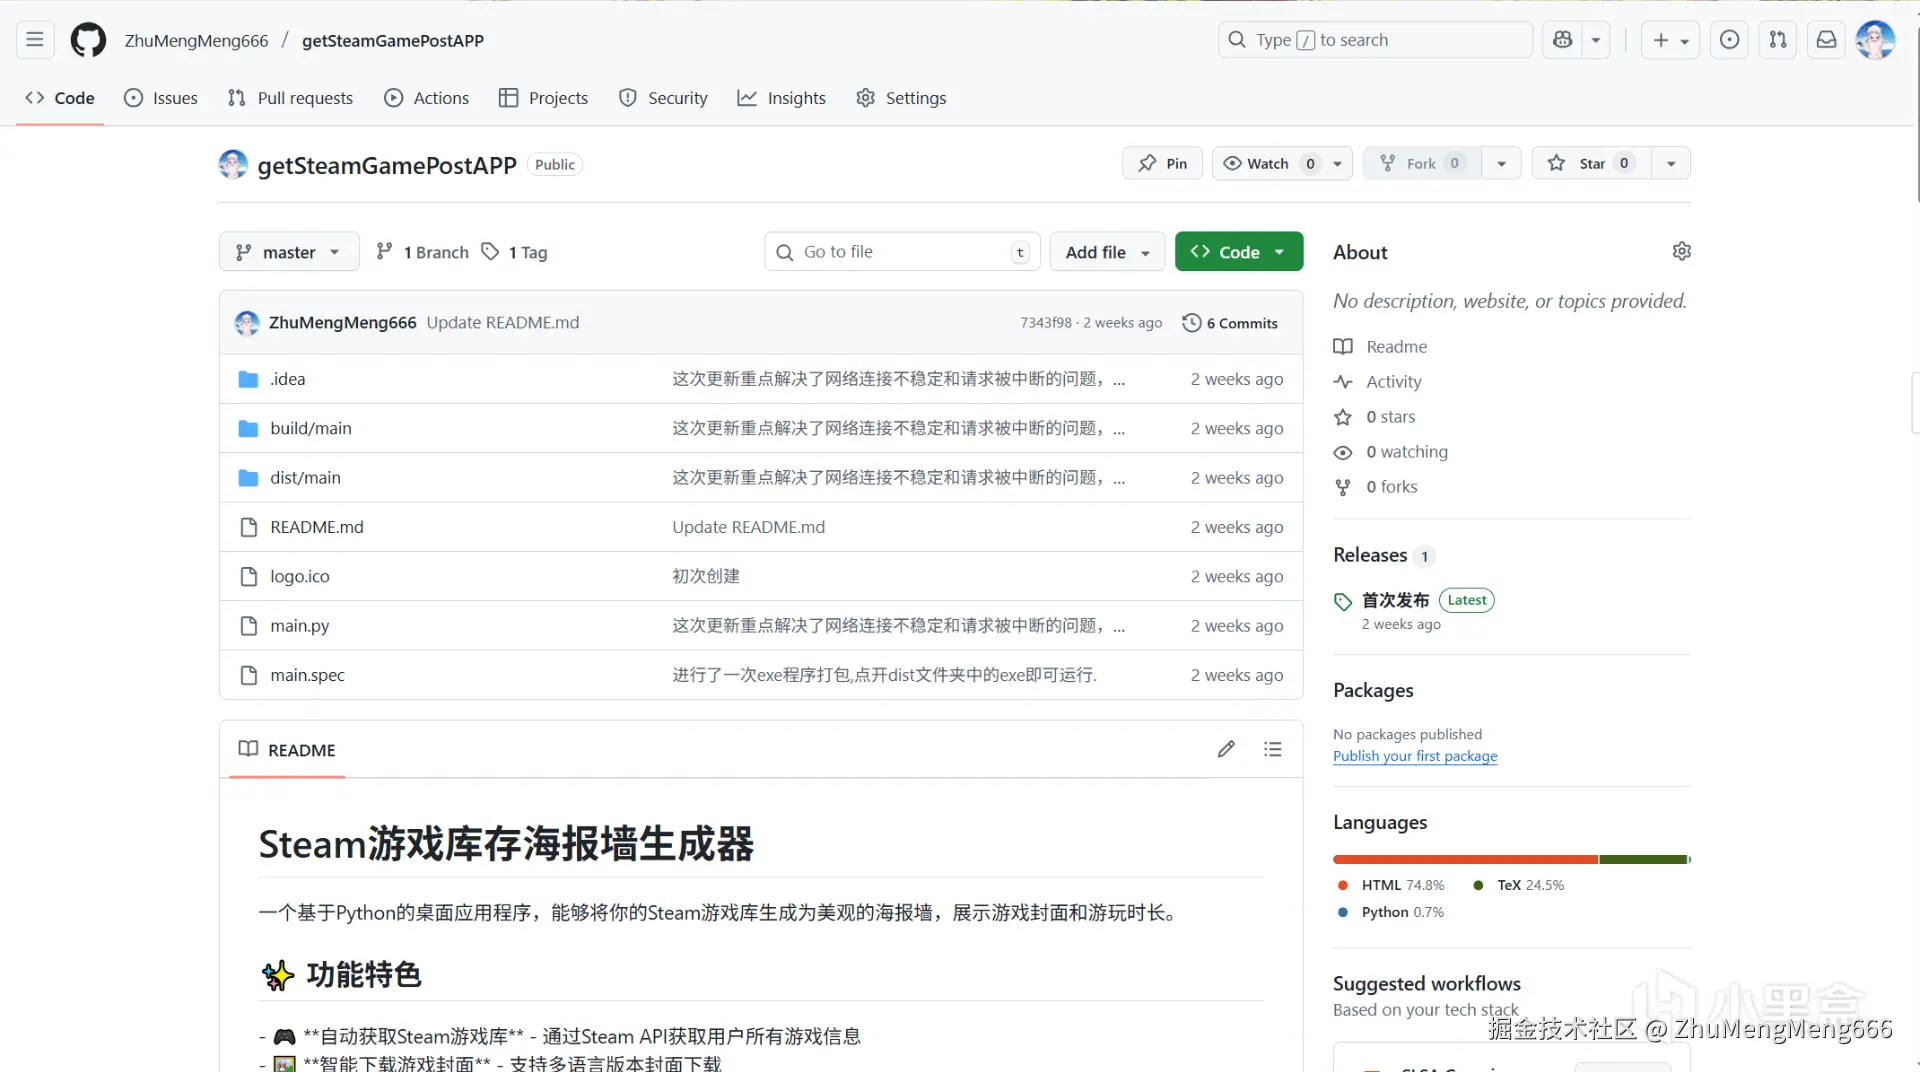The image size is (1920, 1072).
Task: Open the Pull requests tab
Action: point(290,98)
